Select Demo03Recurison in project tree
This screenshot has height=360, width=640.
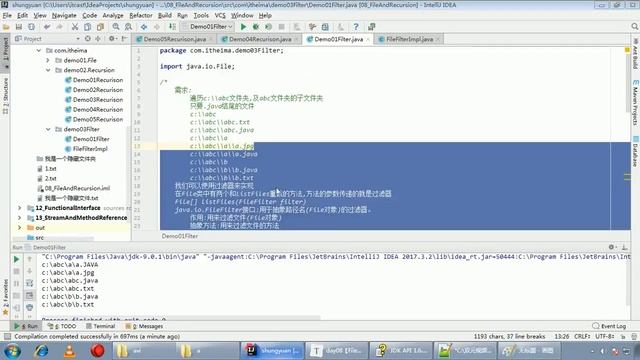(98, 100)
